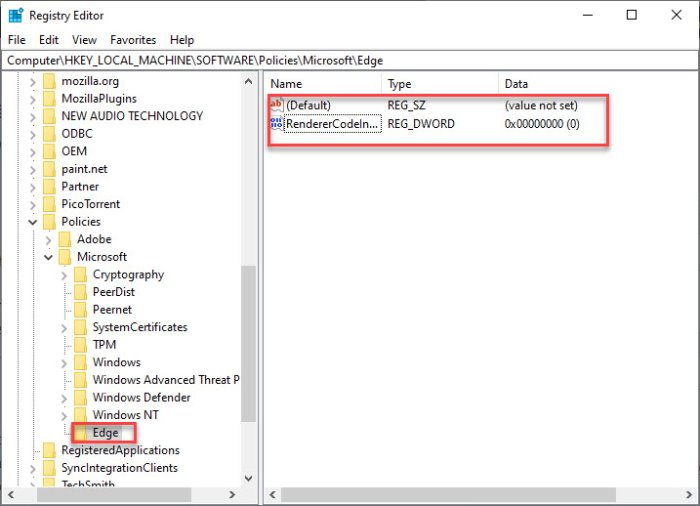Open the Favorites menu
Image resolution: width=700 pixels, height=506 pixels.
(133, 40)
